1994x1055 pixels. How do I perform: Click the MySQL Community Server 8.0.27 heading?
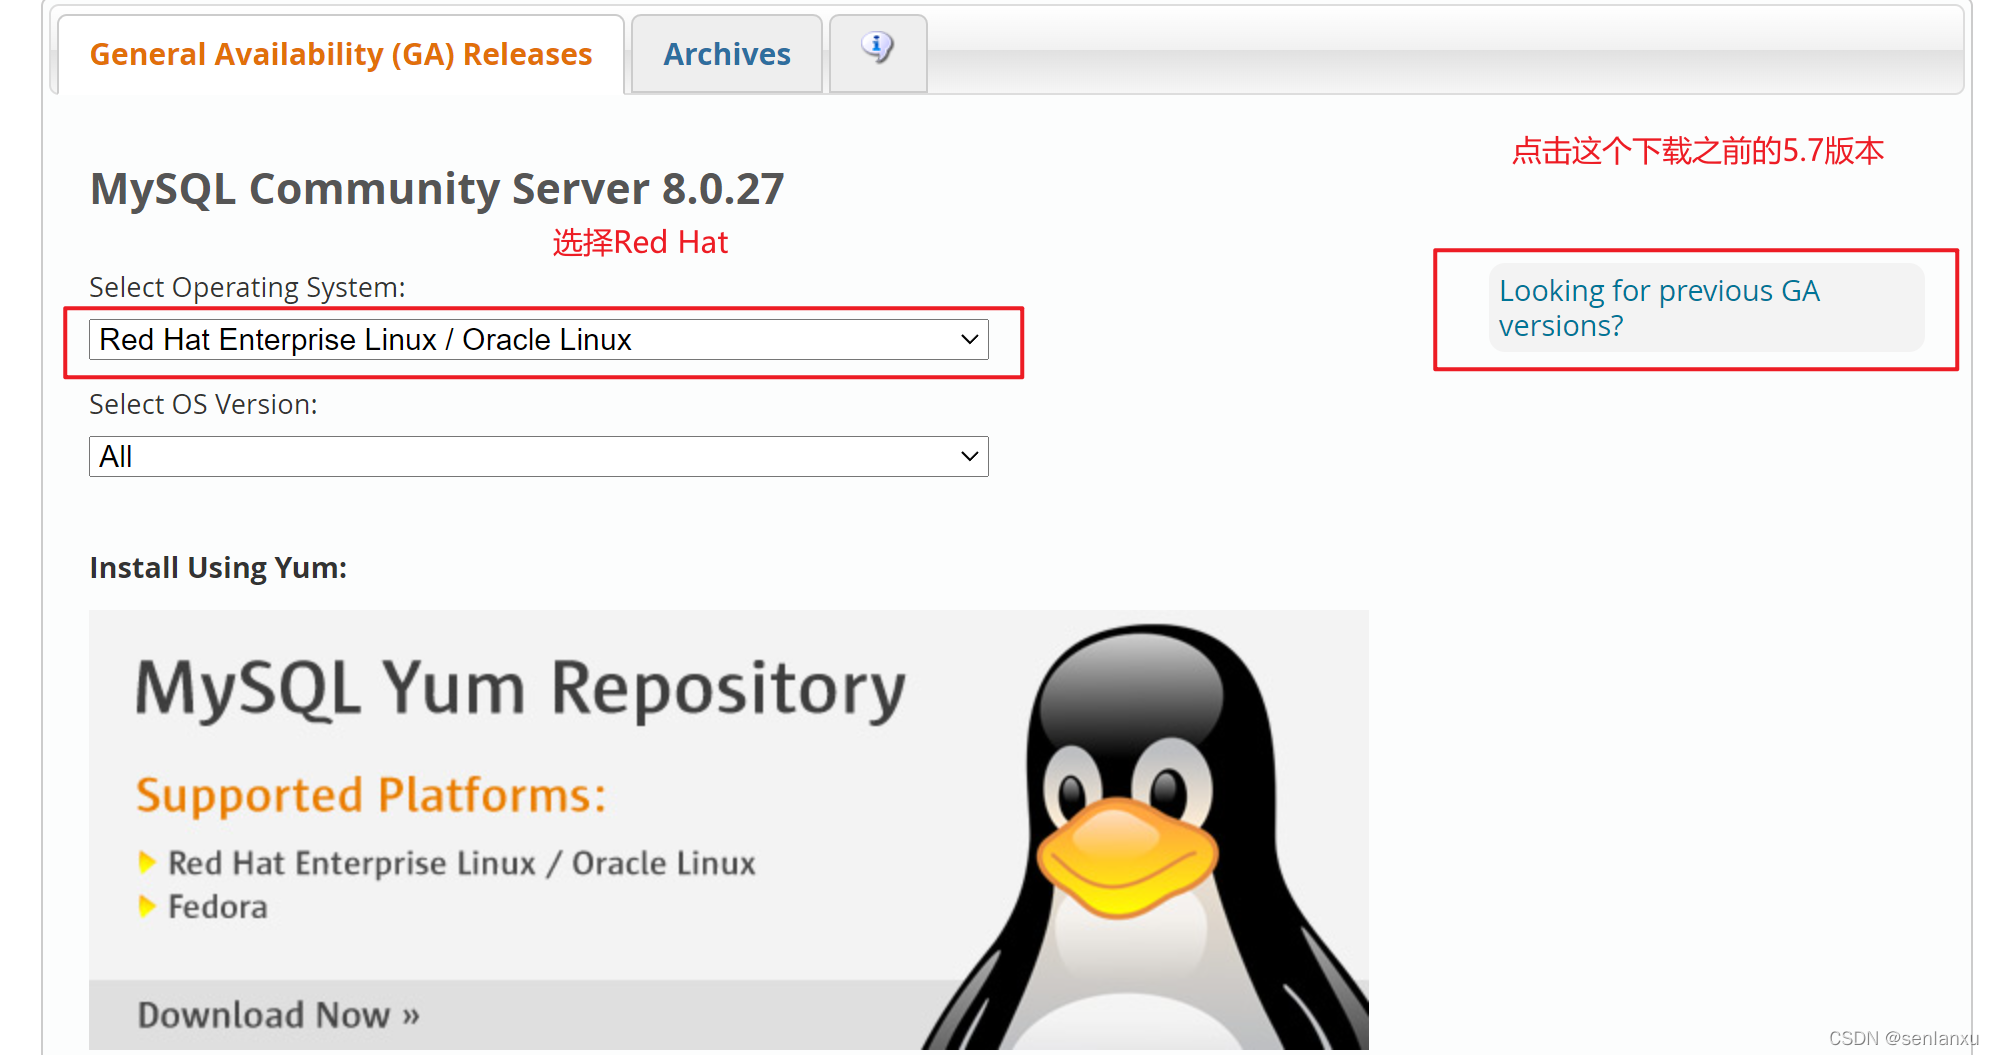[437, 189]
